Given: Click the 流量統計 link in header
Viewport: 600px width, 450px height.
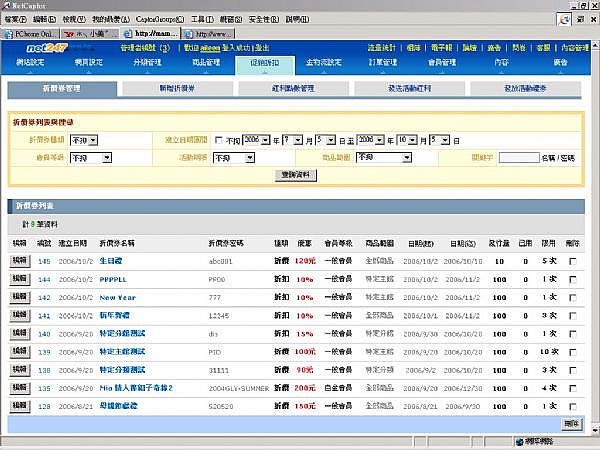Looking at the screenshot, I should pyautogui.click(x=382, y=48).
